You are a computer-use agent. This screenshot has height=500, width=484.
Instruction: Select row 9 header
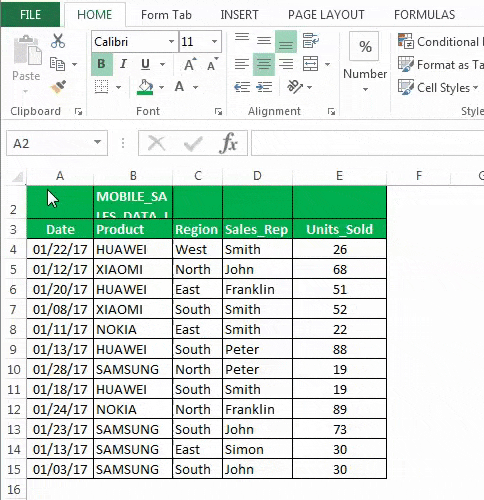tap(13, 349)
